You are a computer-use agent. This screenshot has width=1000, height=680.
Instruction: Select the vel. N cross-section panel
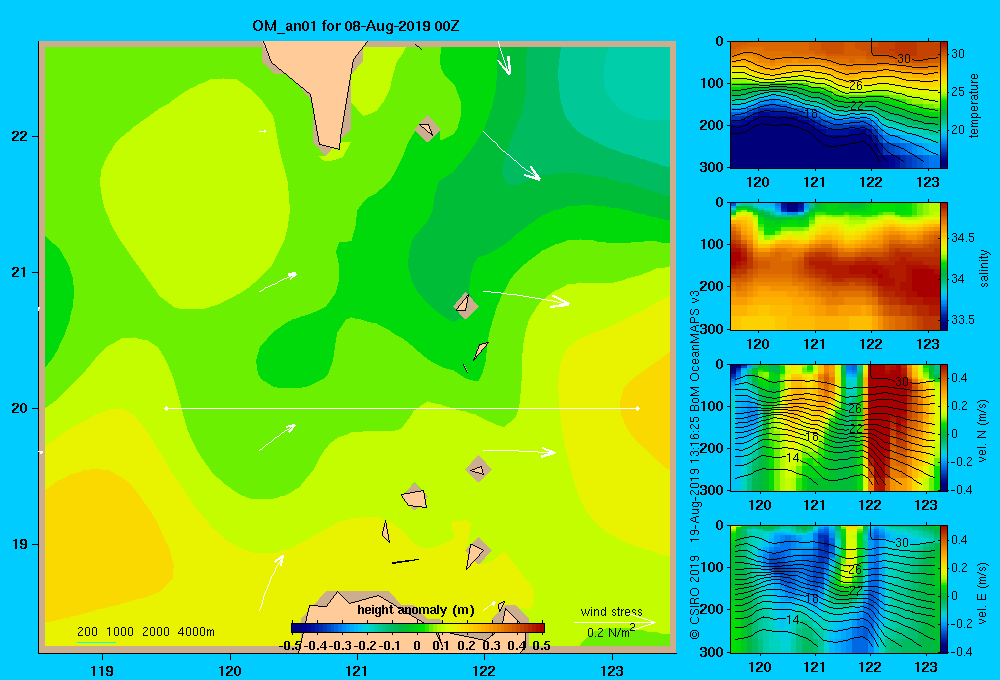pos(834,427)
